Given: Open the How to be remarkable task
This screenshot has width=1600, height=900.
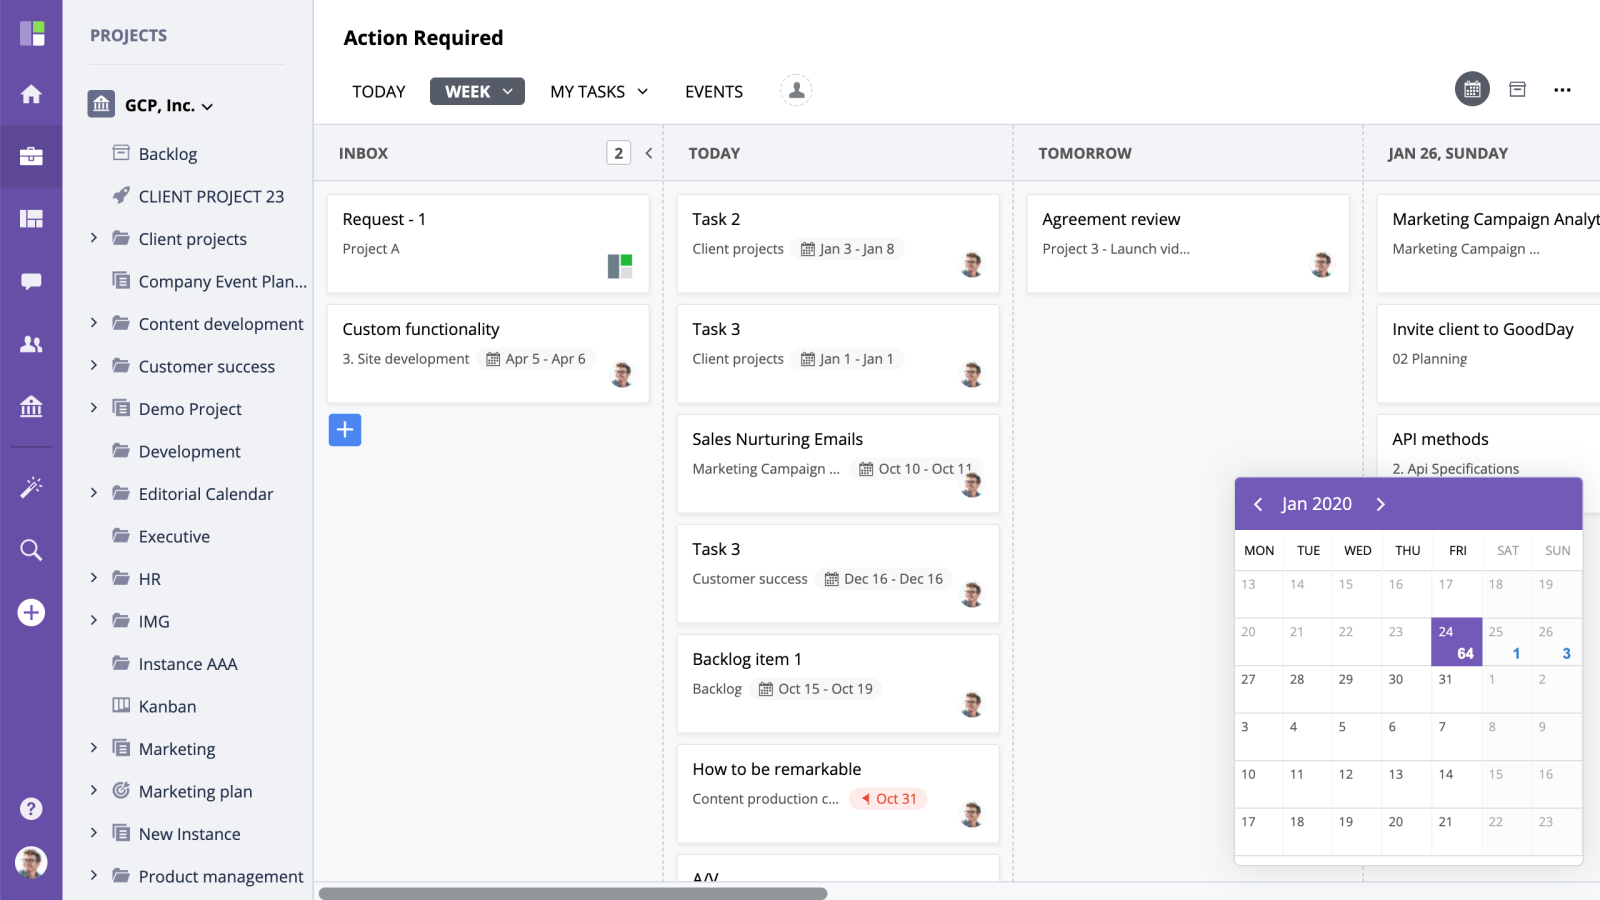Looking at the screenshot, I should coord(838,794).
